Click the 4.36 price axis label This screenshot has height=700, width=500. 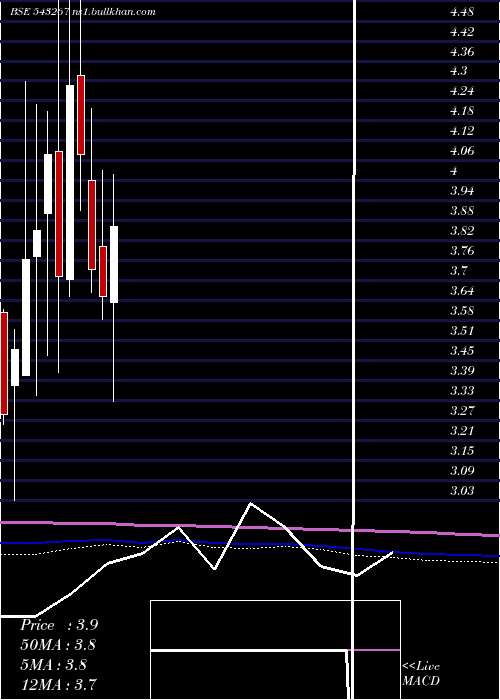tap(462, 52)
